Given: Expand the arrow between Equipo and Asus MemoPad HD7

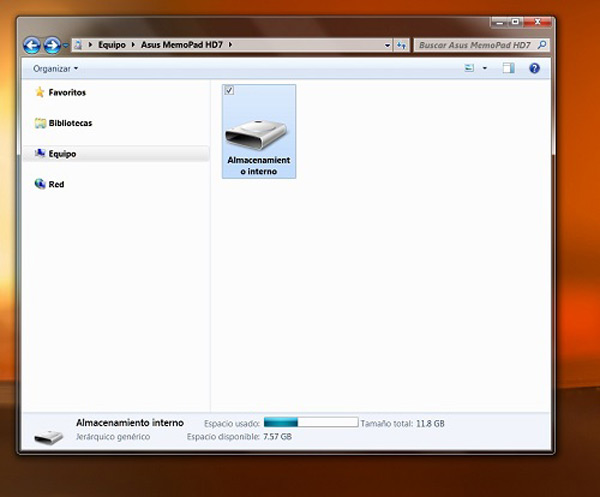Looking at the screenshot, I should tap(133, 45).
